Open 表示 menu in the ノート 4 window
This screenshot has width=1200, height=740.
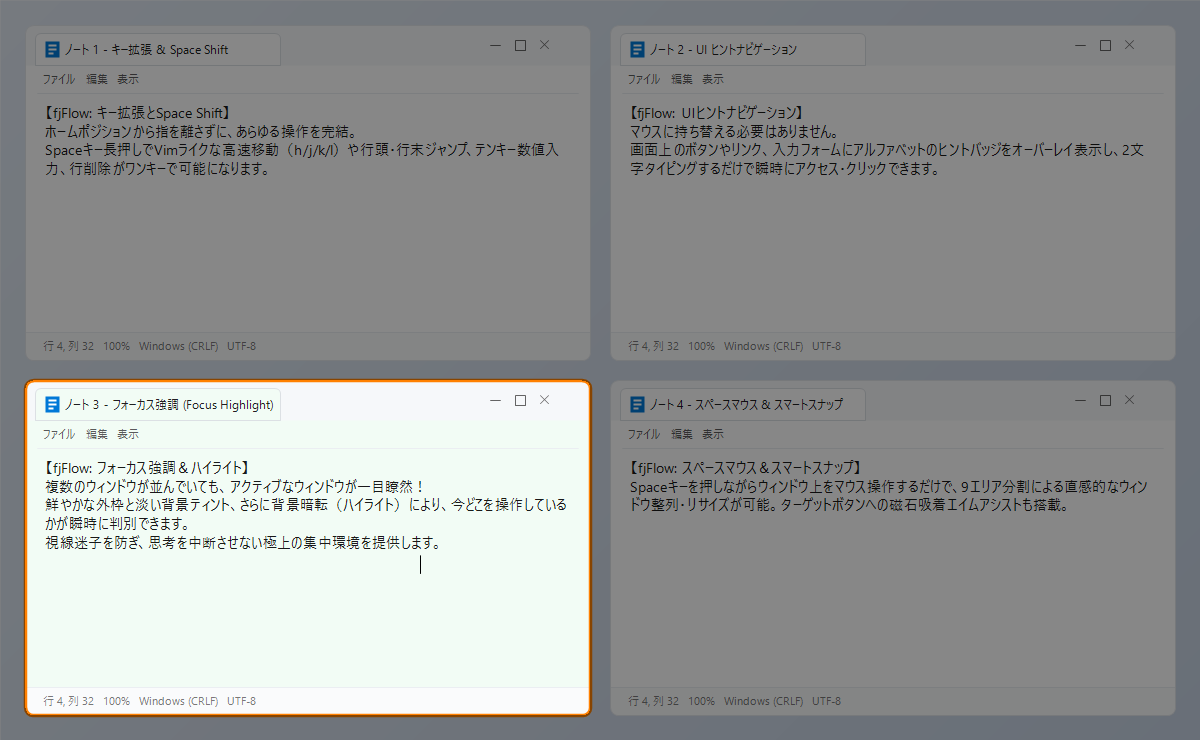coord(713,434)
